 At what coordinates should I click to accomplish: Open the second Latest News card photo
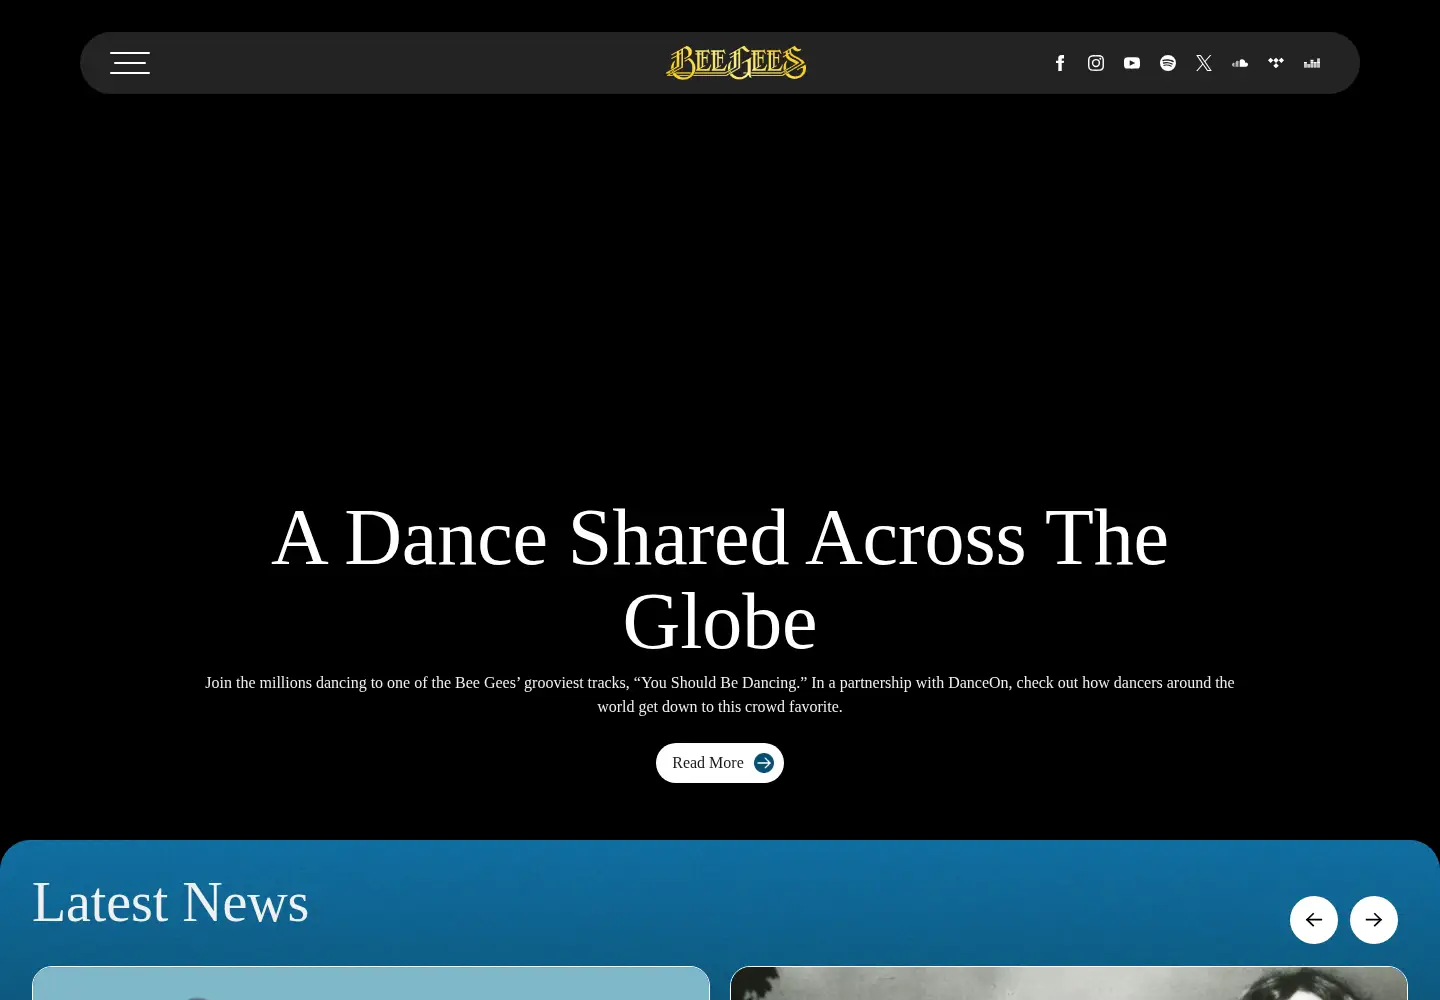[1069, 983]
